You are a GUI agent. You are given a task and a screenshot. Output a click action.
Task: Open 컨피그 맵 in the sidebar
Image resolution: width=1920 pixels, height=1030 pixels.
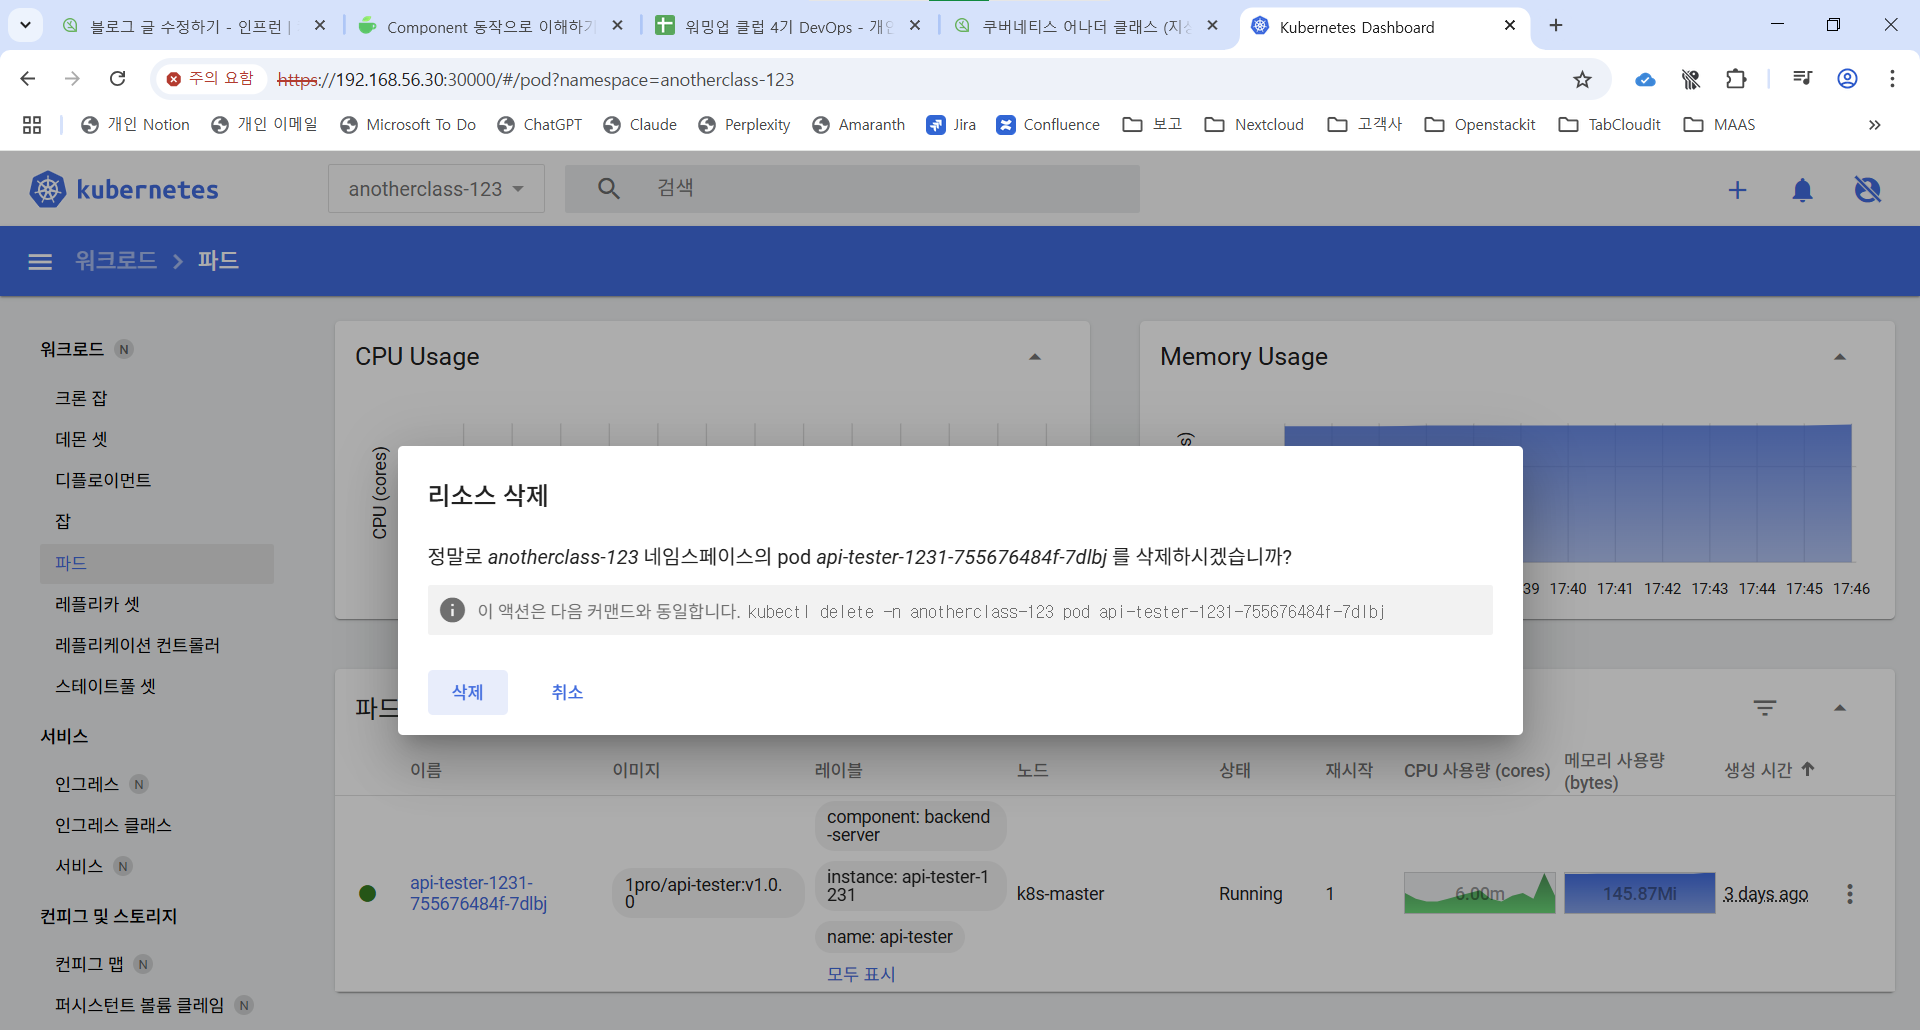(89, 964)
